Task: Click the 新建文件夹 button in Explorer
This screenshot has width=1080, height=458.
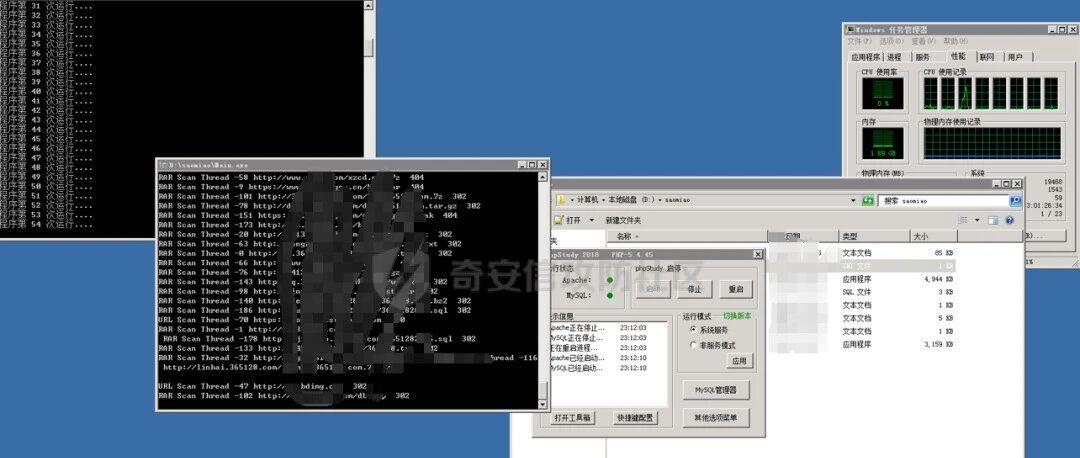Action: [x=623, y=220]
